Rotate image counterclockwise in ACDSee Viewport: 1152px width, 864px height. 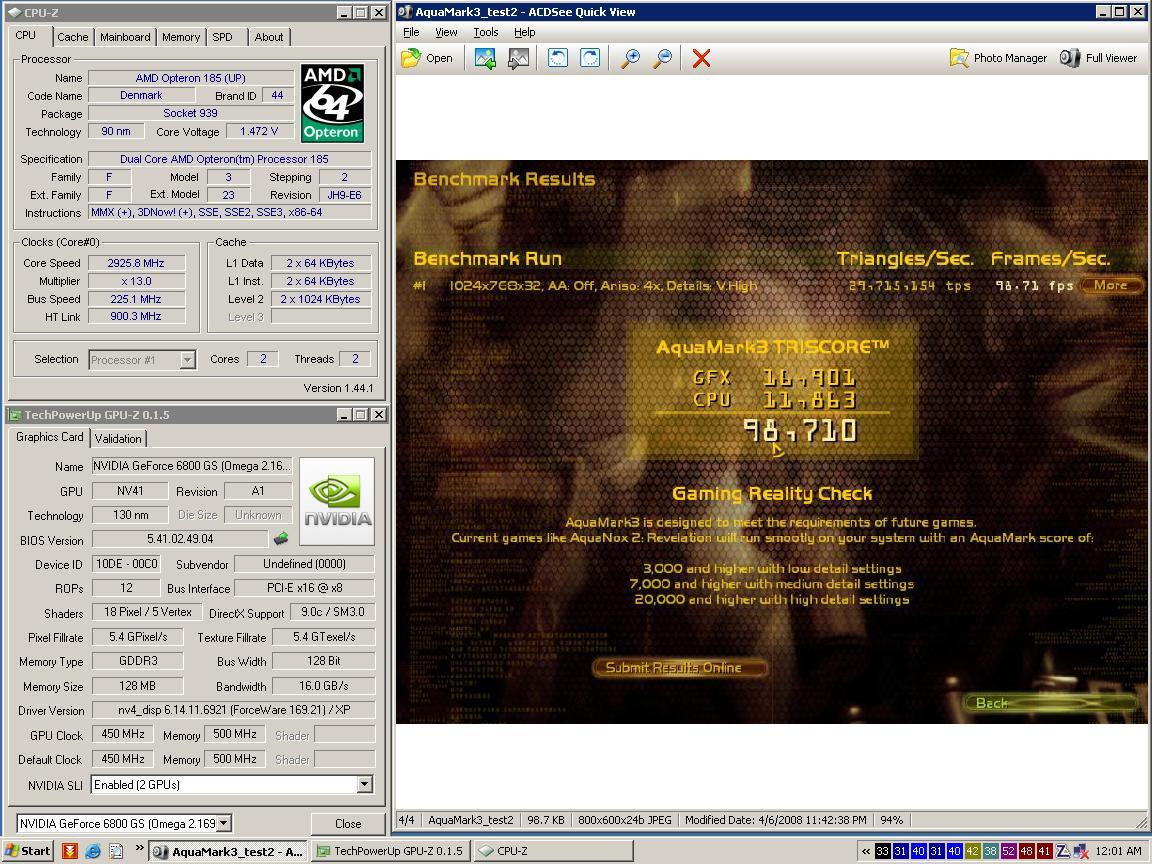558,58
